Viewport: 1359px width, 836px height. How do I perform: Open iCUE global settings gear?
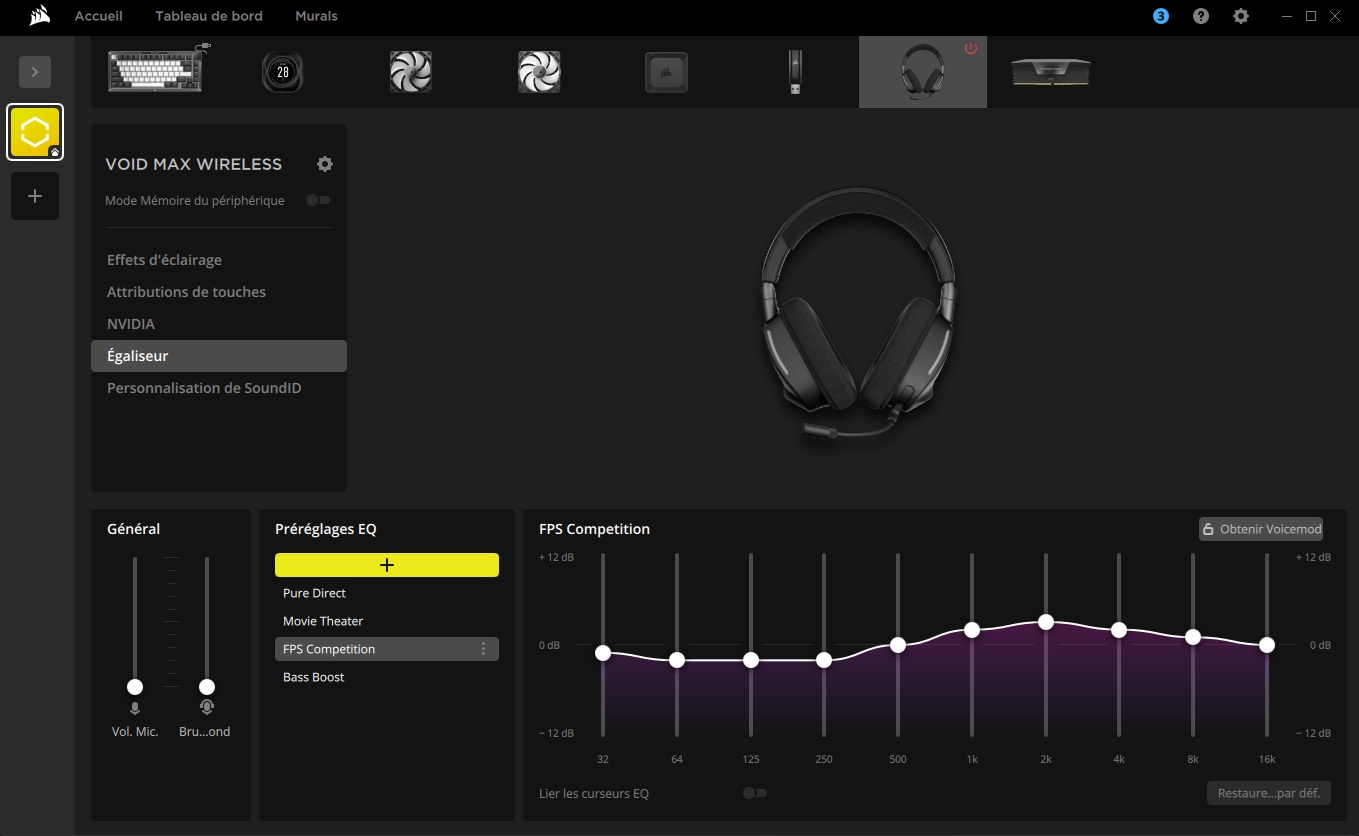pyautogui.click(x=1241, y=16)
